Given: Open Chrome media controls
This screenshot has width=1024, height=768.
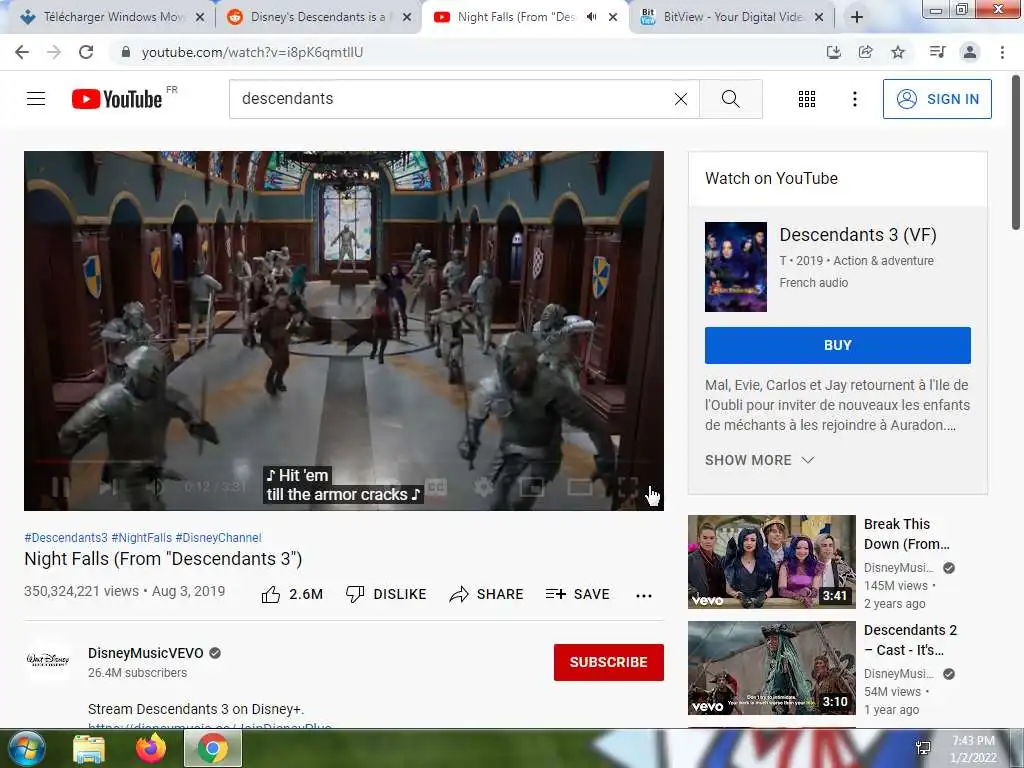Looking at the screenshot, I should 937,52.
